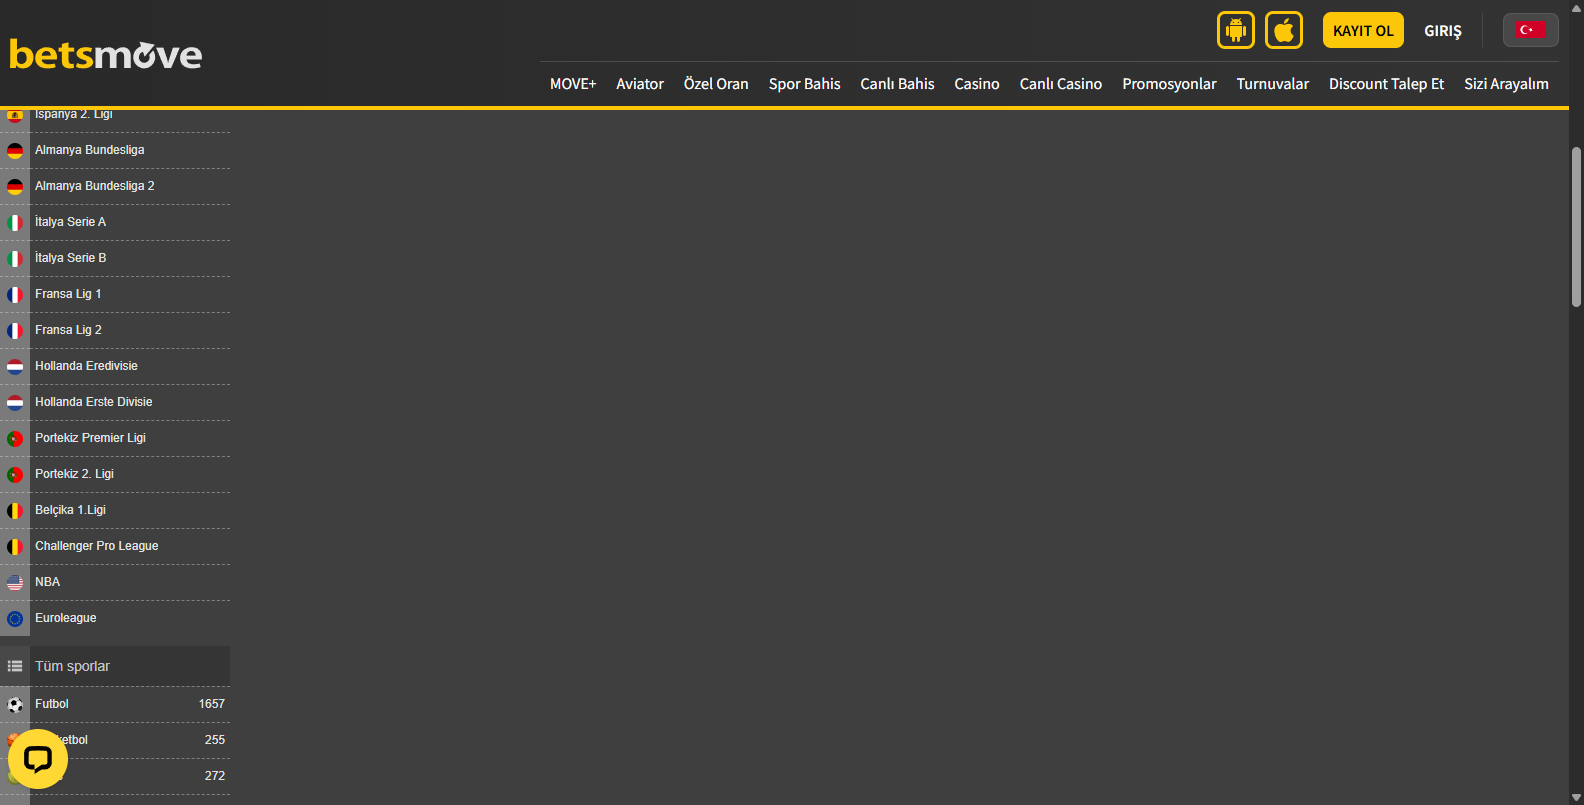This screenshot has height=805, width=1584.
Task: Click the GIRIŞ login link
Action: 1442,31
